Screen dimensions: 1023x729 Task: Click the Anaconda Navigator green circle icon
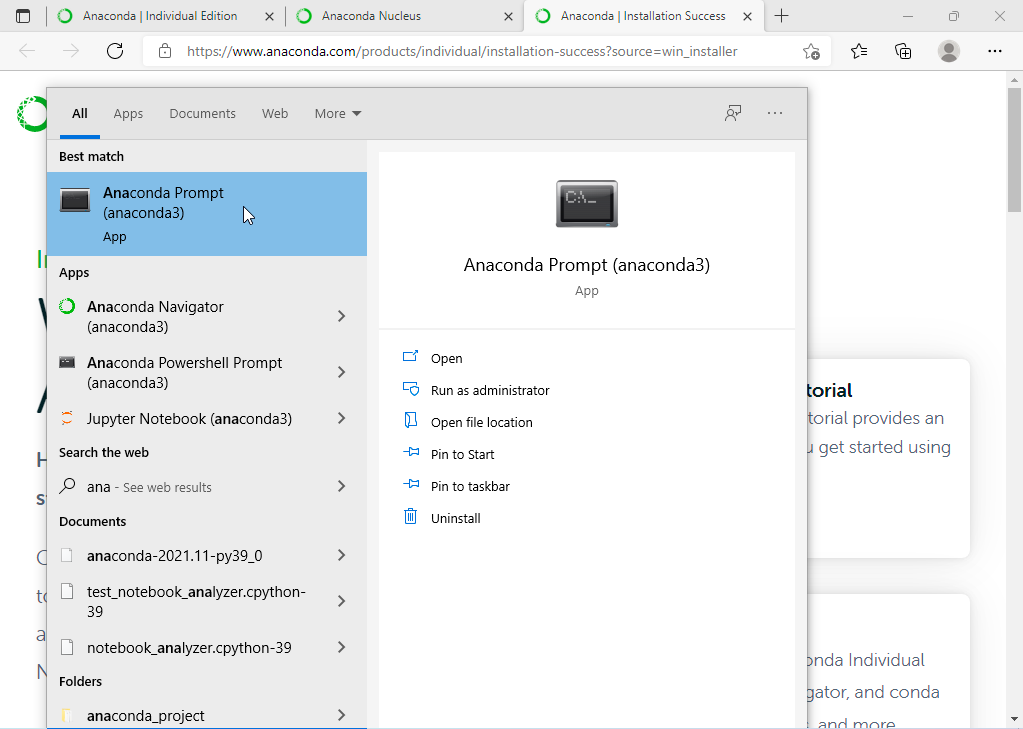click(x=67, y=306)
